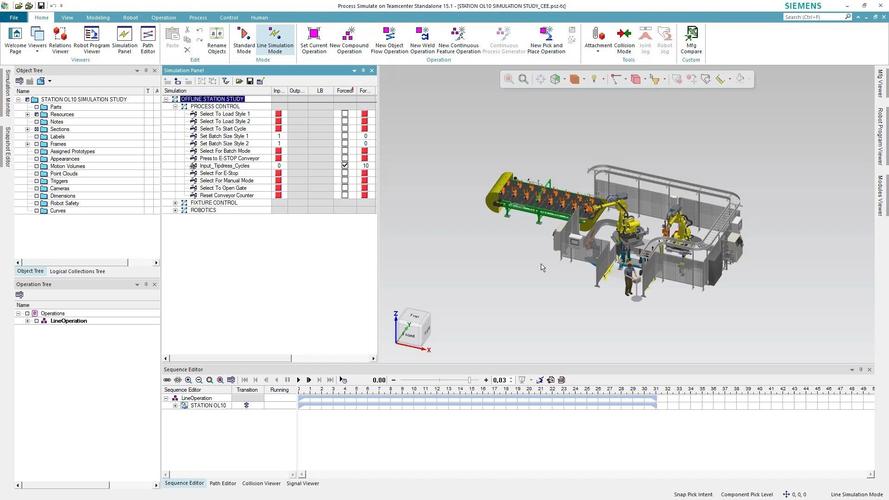Collapse STATION OL10 SIMULATION STUDY root

(x=18, y=99)
